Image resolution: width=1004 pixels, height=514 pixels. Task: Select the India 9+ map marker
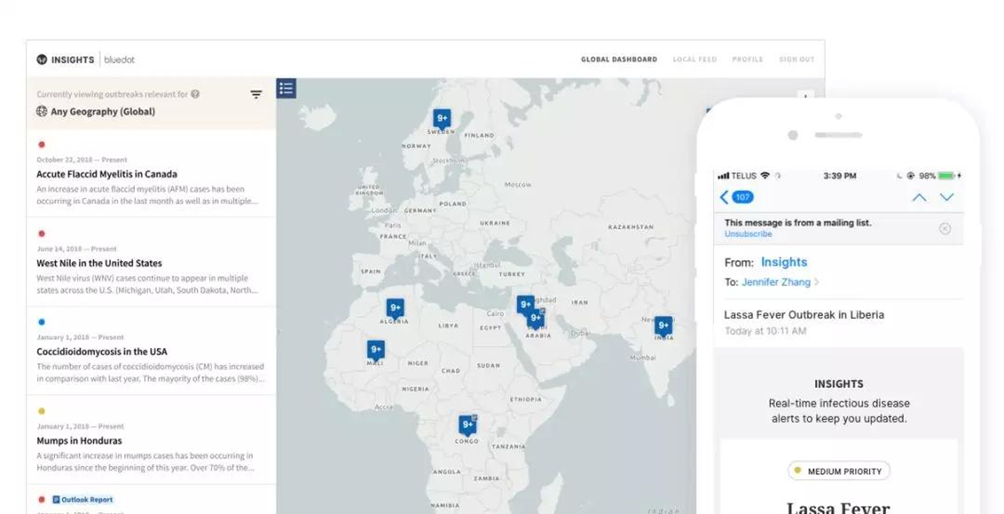[663, 326]
